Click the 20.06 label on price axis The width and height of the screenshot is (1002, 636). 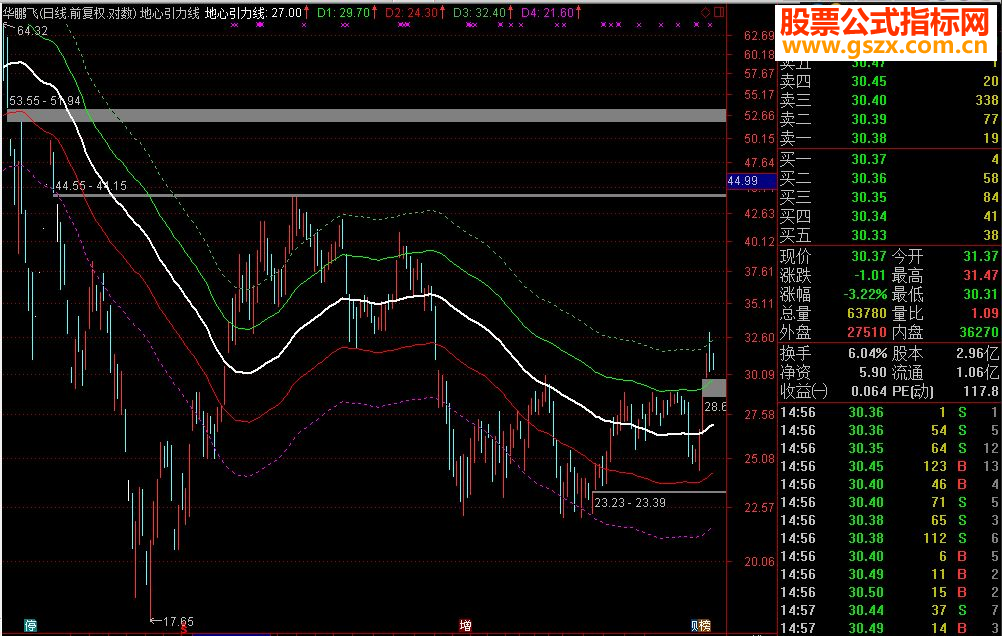tap(759, 562)
